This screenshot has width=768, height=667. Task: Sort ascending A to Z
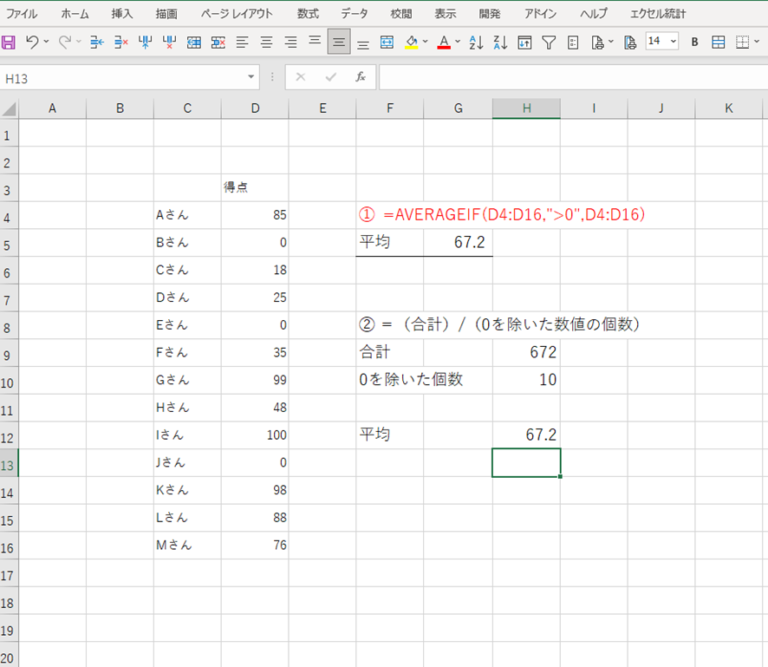pos(476,43)
